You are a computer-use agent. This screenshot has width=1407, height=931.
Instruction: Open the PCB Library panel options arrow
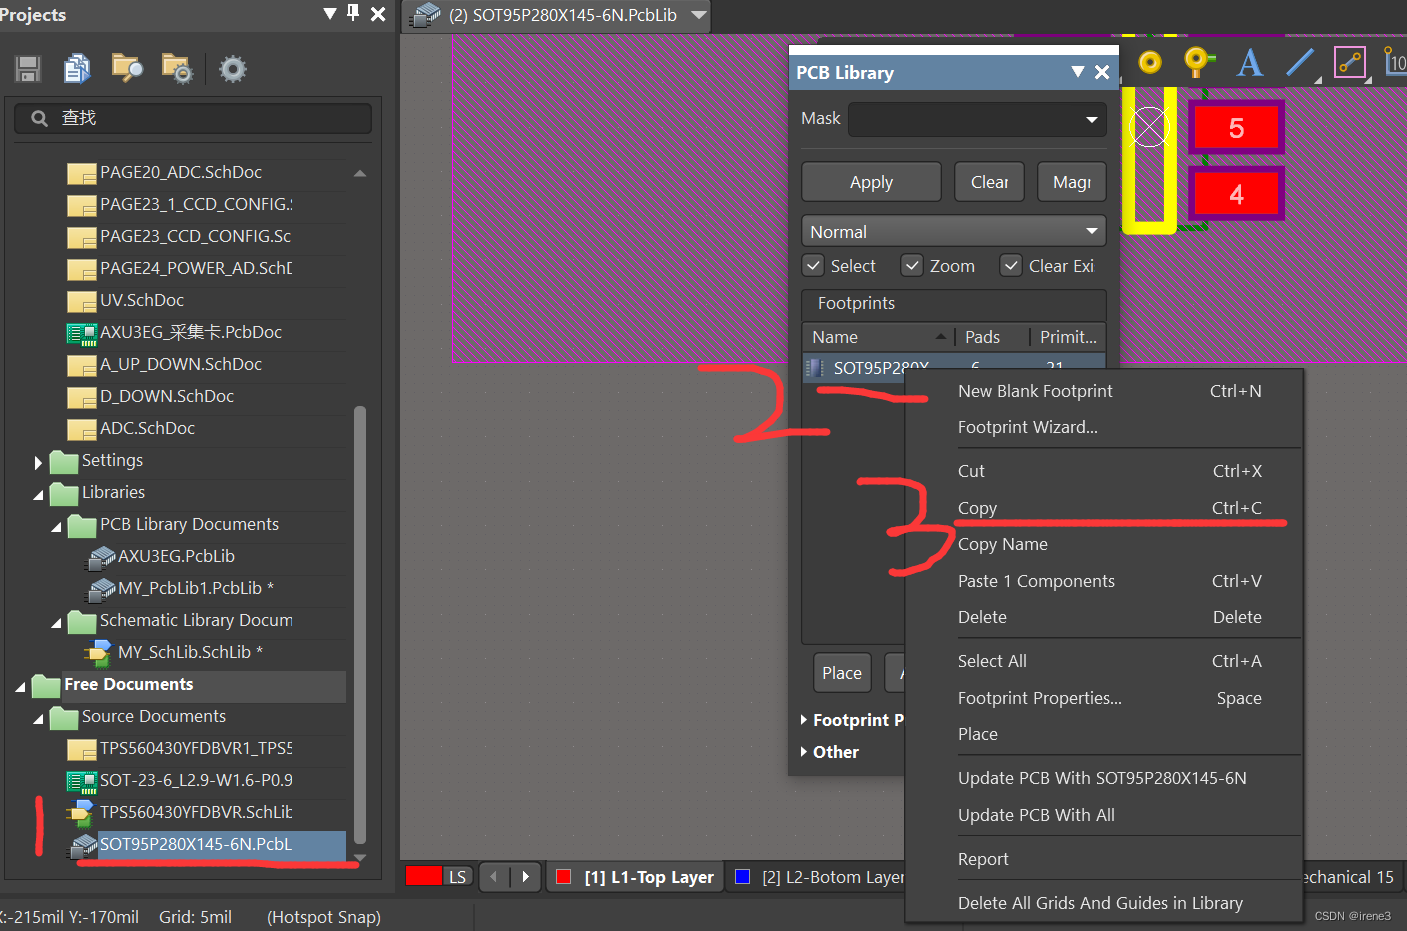click(x=1078, y=72)
